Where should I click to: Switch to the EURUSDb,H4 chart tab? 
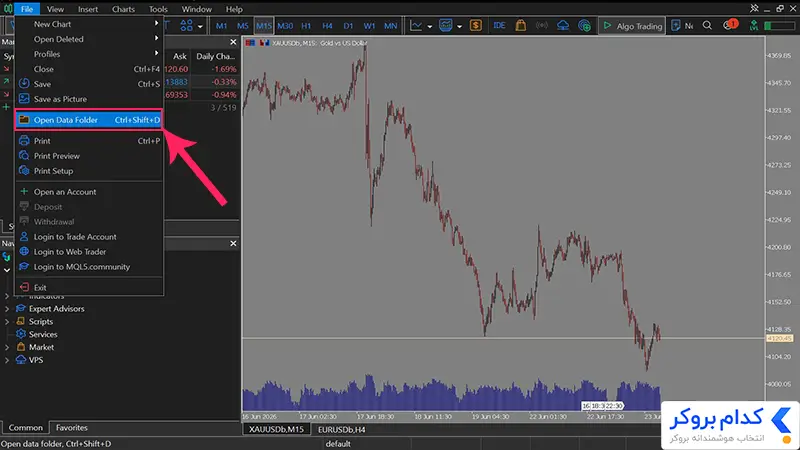tap(341, 430)
